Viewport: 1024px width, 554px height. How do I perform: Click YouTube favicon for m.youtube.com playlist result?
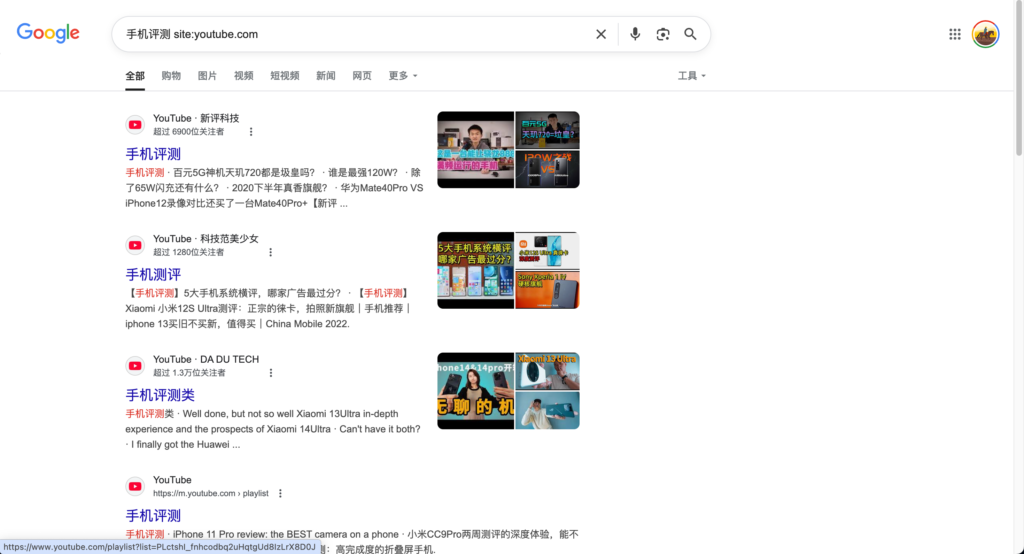tap(135, 486)
